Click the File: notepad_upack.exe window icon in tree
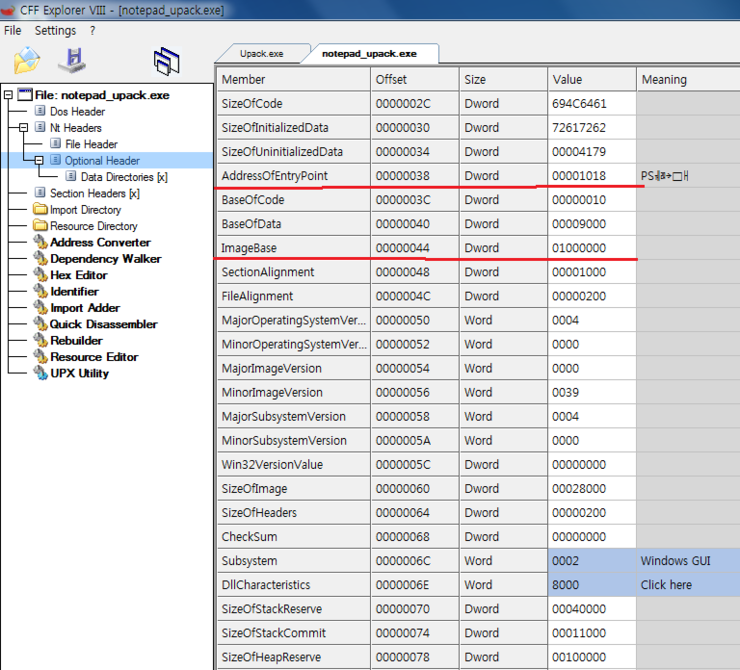The width and height of the screenshot is (740, 670). [x=25, y=94]
